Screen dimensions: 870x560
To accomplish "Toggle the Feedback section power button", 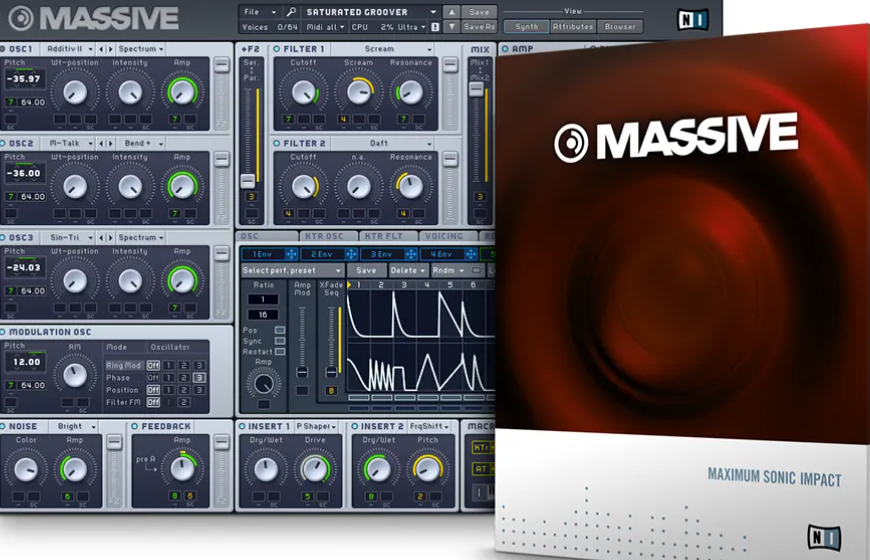I will [x=134, y=426].
